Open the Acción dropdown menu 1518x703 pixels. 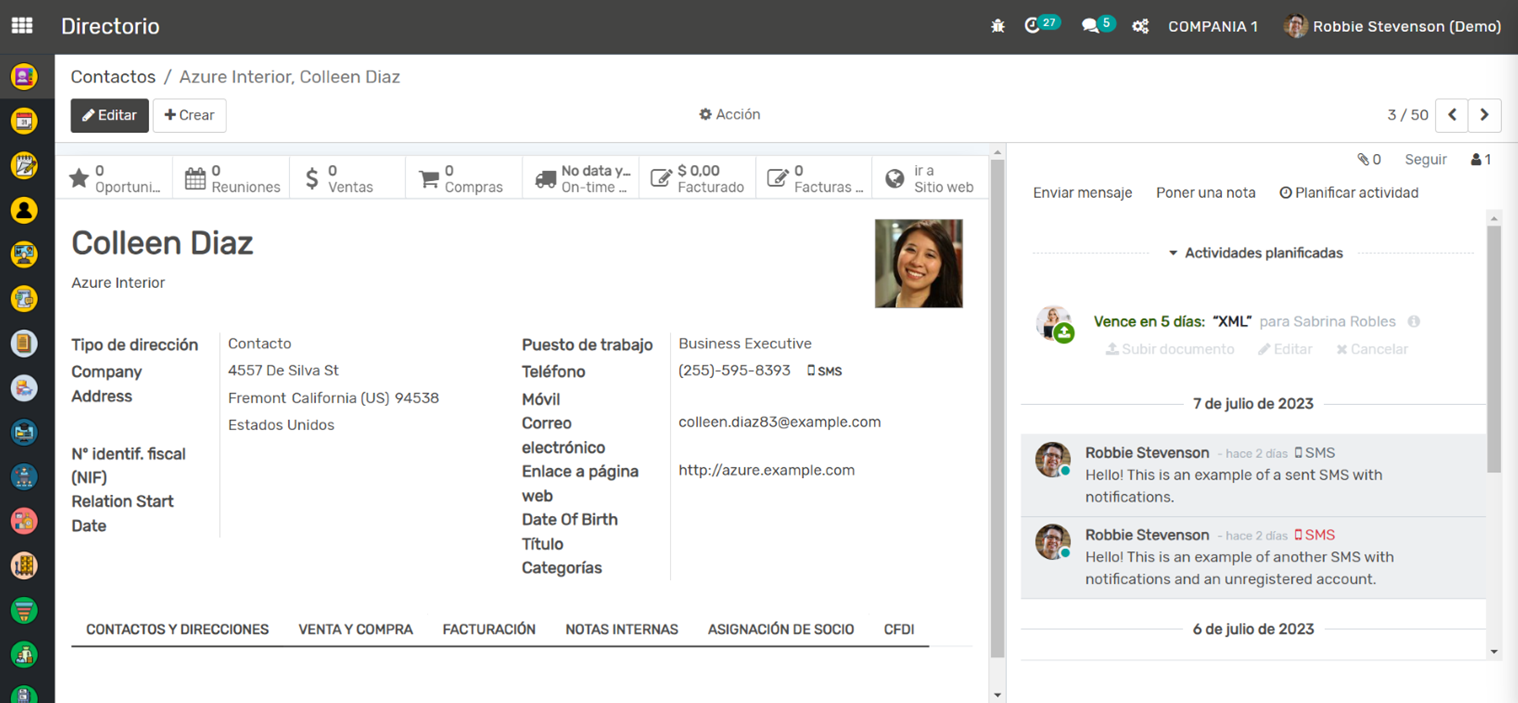pos(729,115)
